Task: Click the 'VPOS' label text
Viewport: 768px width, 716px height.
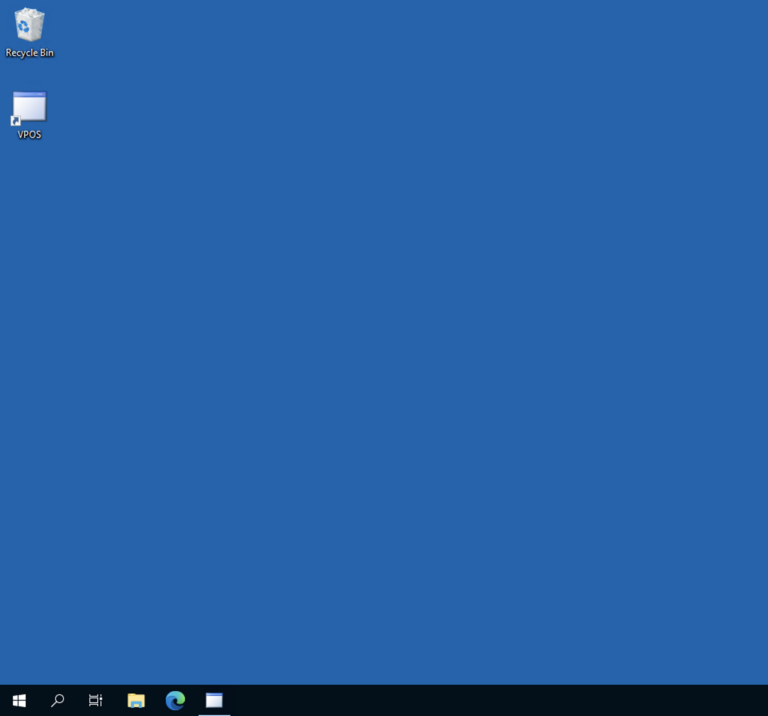Action: (29, 135)
